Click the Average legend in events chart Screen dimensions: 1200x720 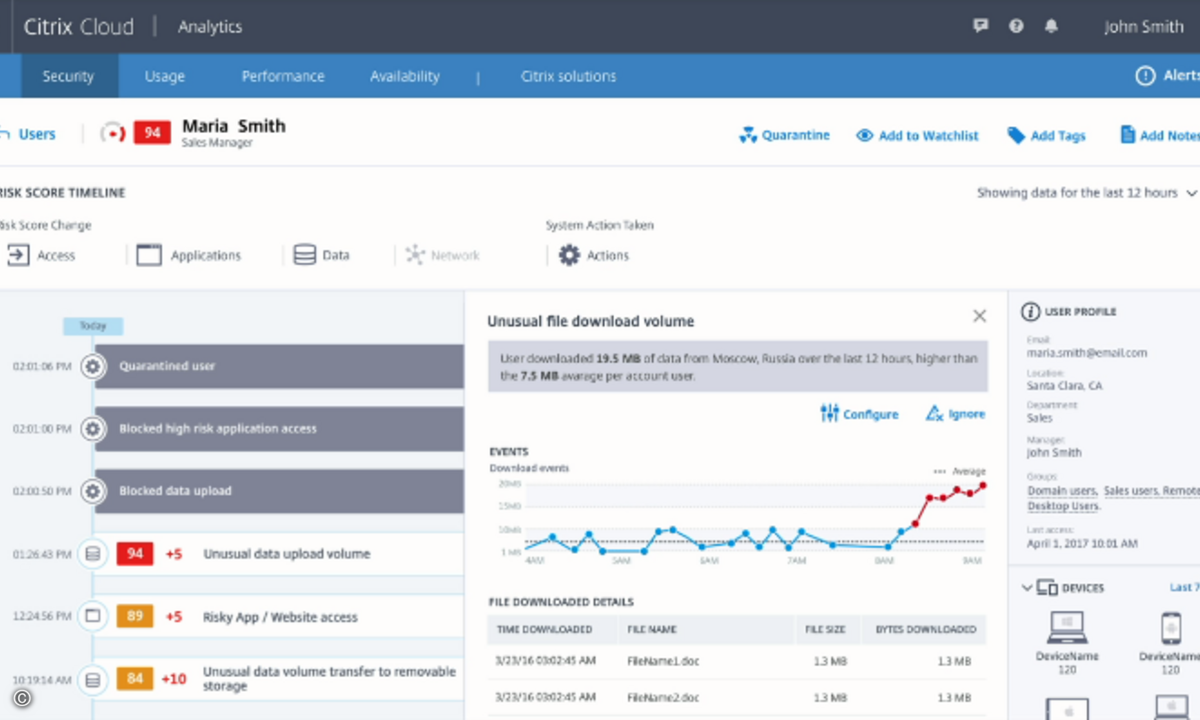959,471
